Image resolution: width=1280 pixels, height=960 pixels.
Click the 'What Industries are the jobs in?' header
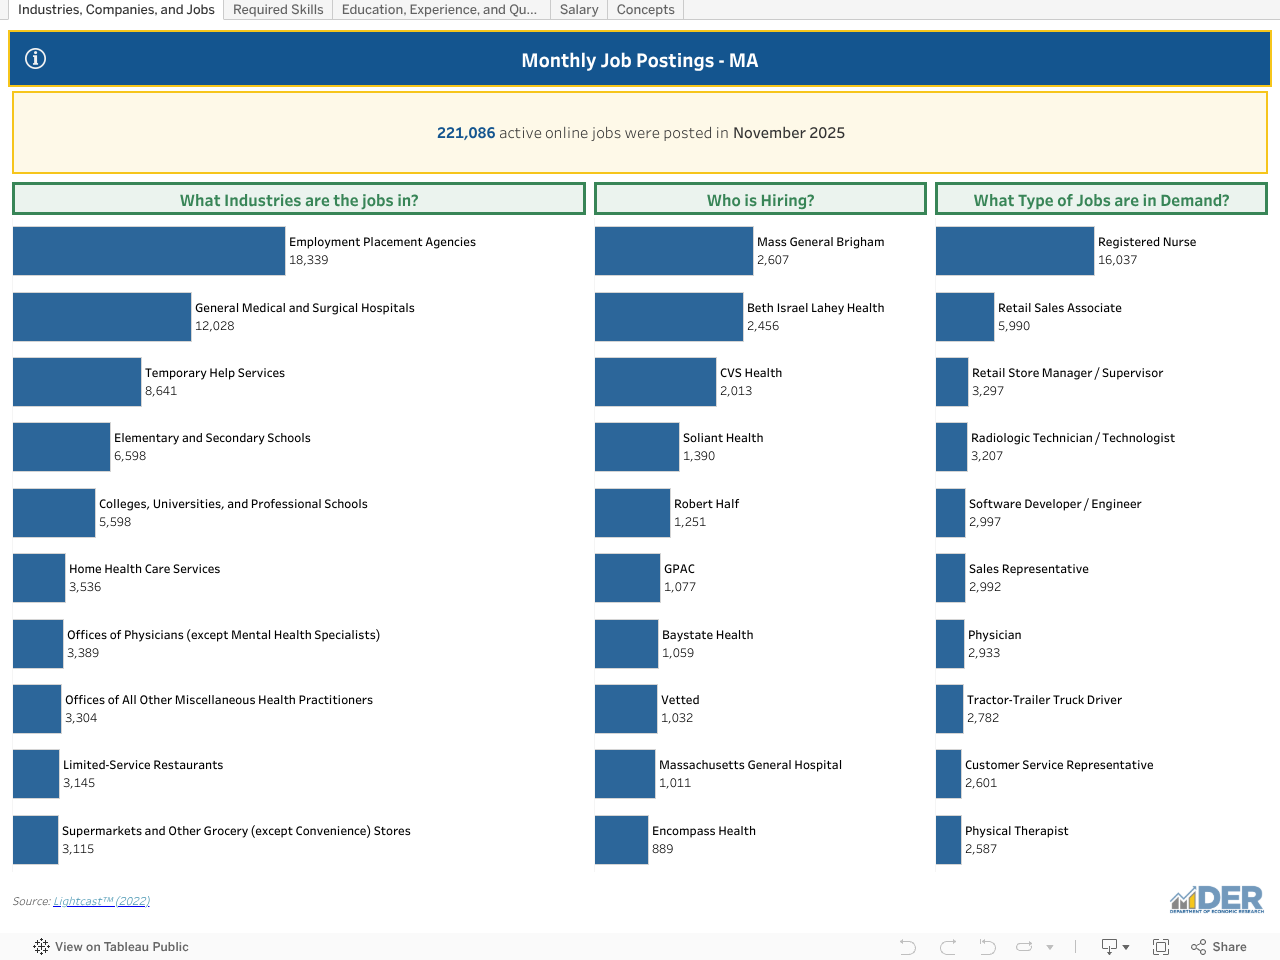[299, 199]
